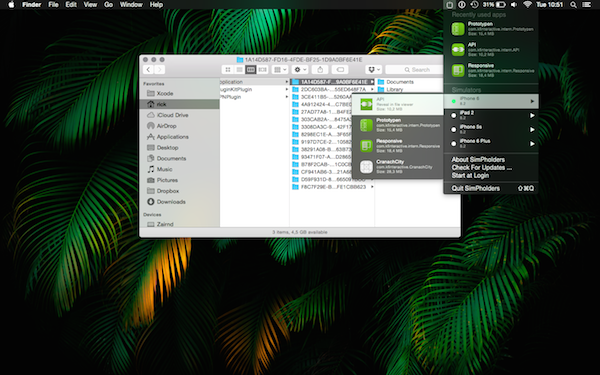Click the Finder Search field
Screen dimensions: 600x375
[x=414, y=70]
